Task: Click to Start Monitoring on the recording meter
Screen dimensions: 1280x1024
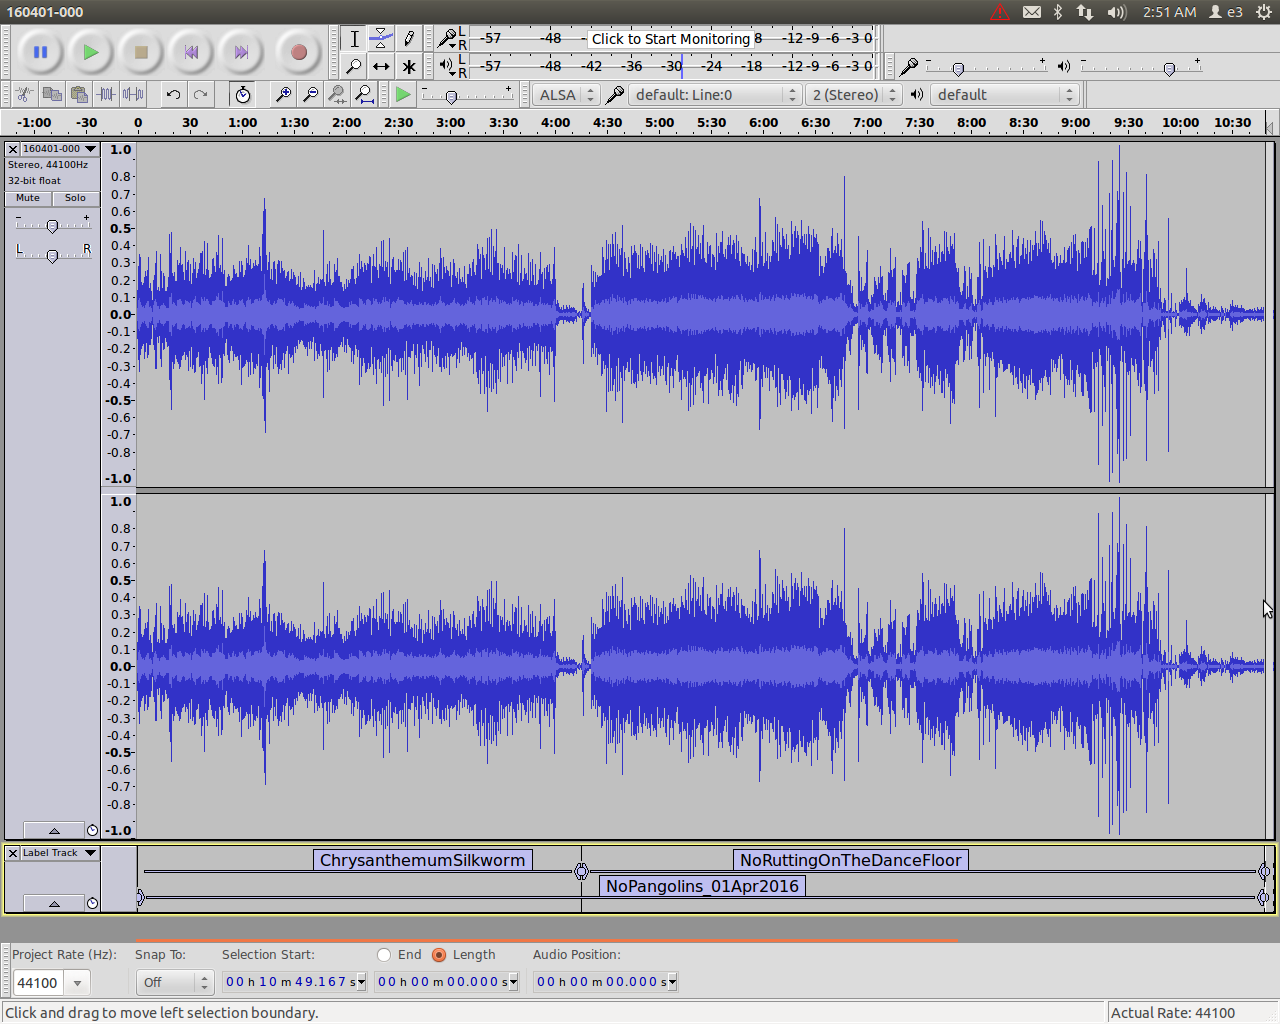Action: tap(670, 39)
